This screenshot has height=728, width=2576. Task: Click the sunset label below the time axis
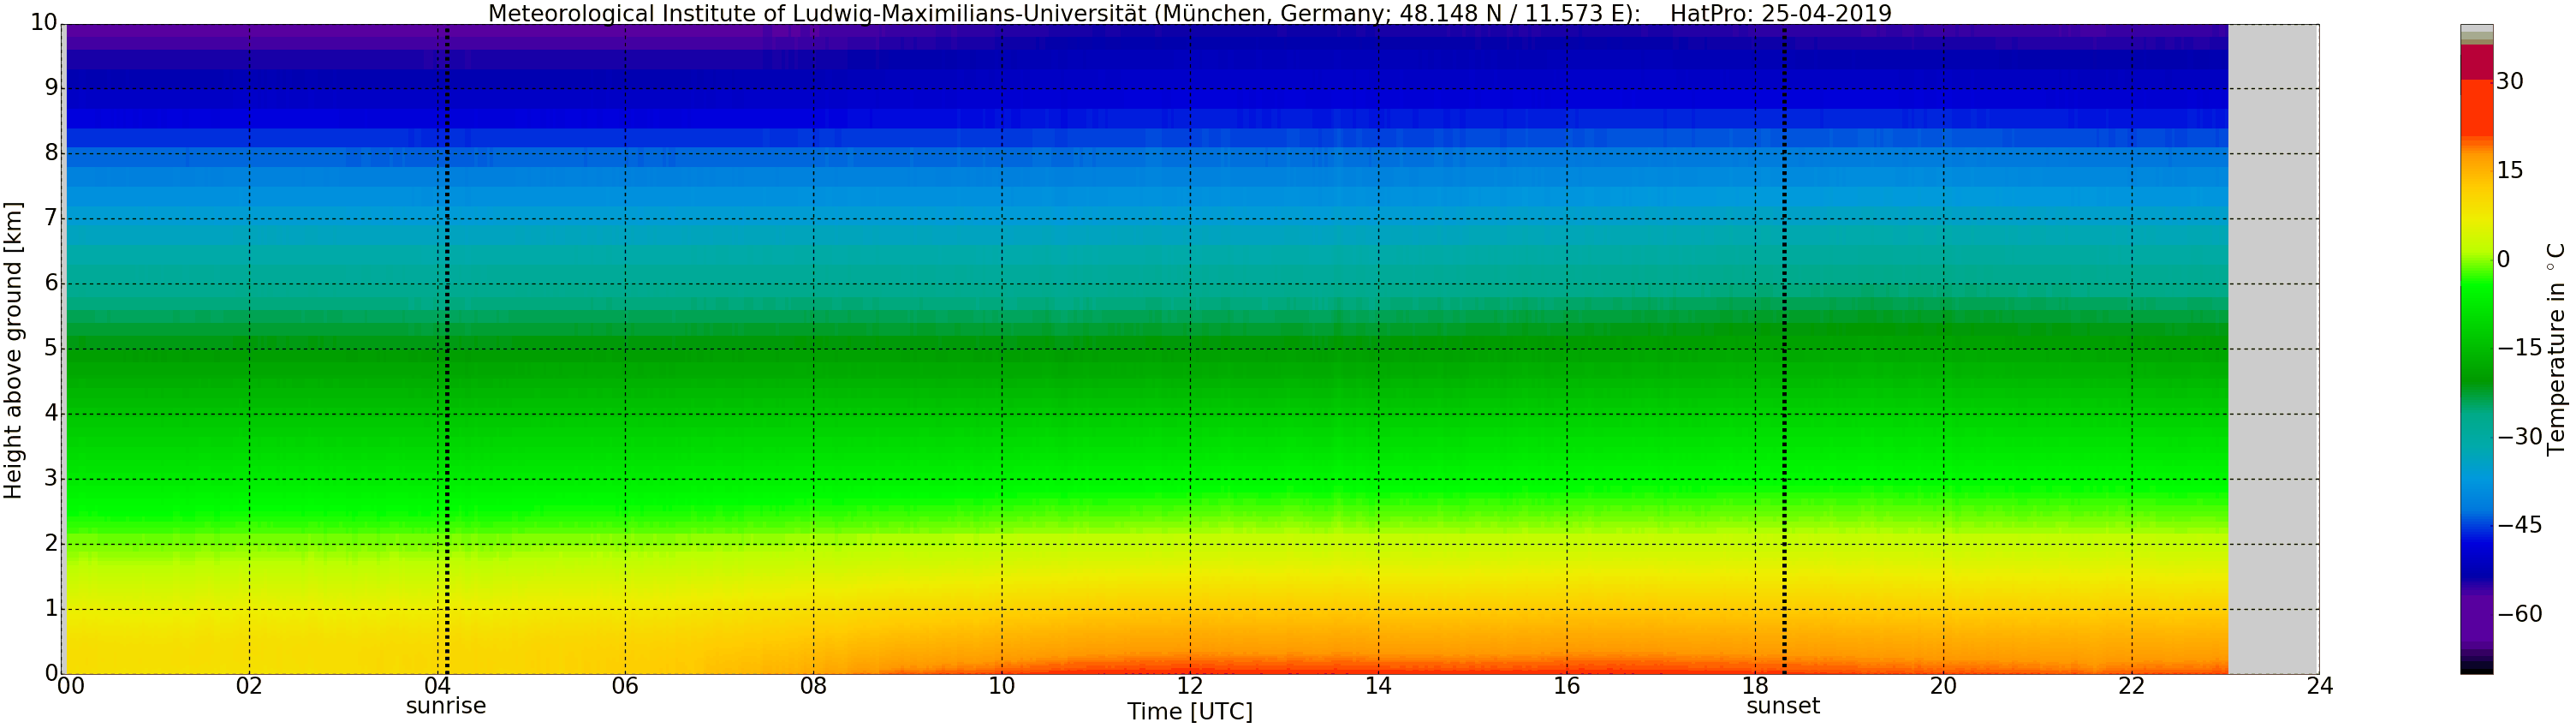coord(1783,706)
